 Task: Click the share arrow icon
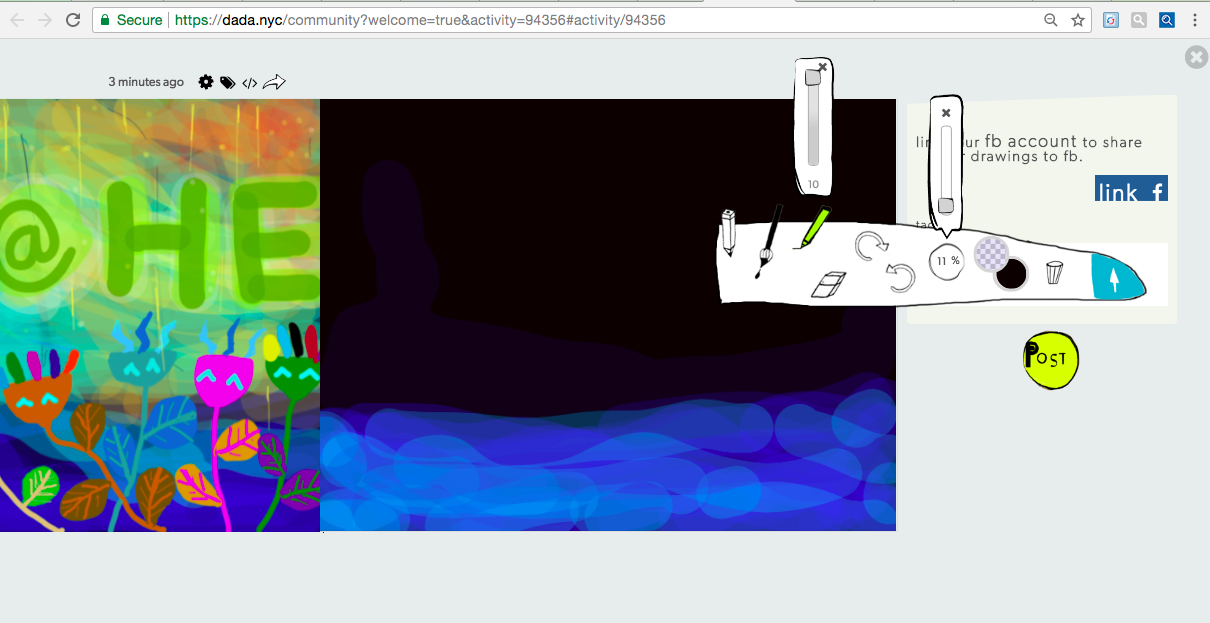(x=274, y=82)
